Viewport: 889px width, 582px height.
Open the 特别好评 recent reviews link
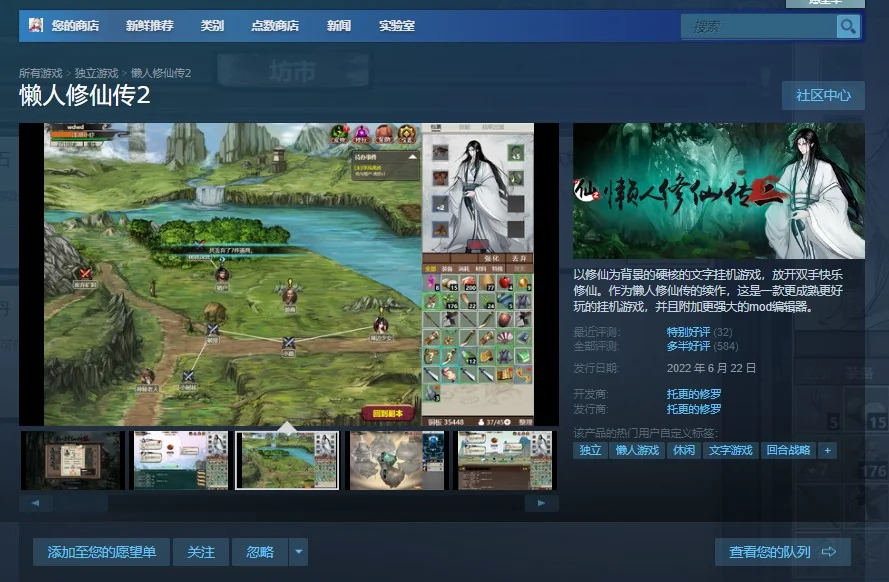pos(688,332)
